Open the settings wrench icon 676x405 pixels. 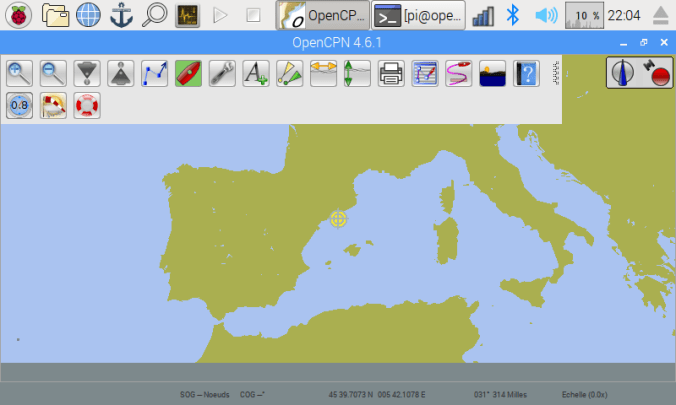[x=222, y=73]
